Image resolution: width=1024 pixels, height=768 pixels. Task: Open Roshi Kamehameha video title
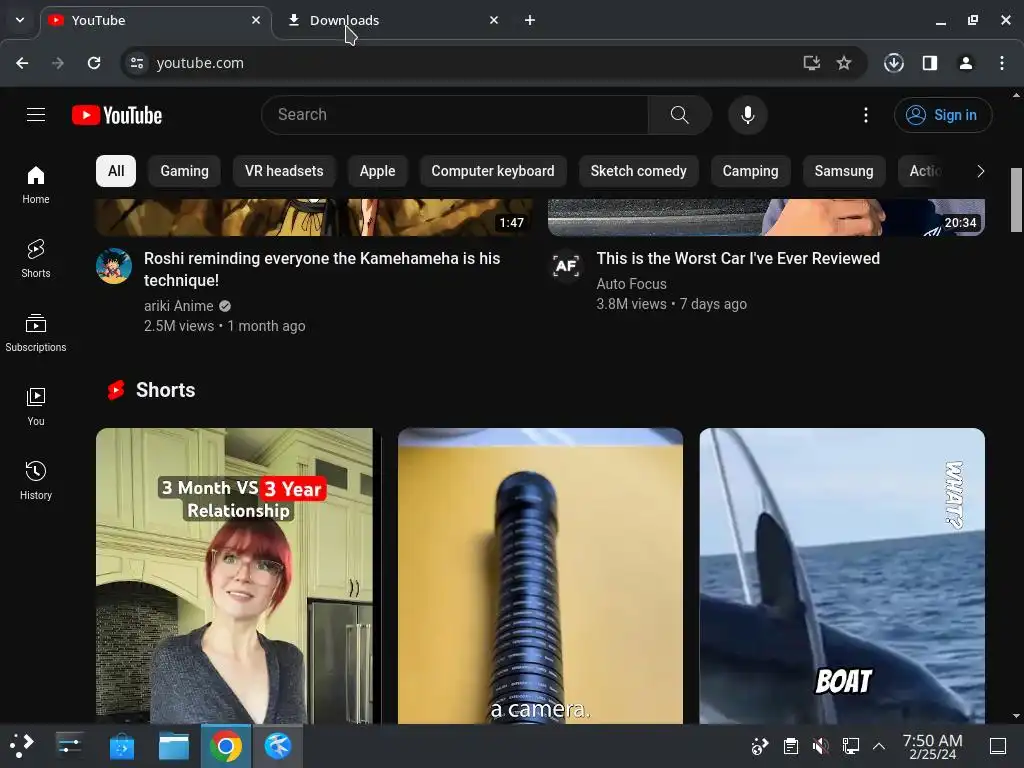click(x=322, y=269)
